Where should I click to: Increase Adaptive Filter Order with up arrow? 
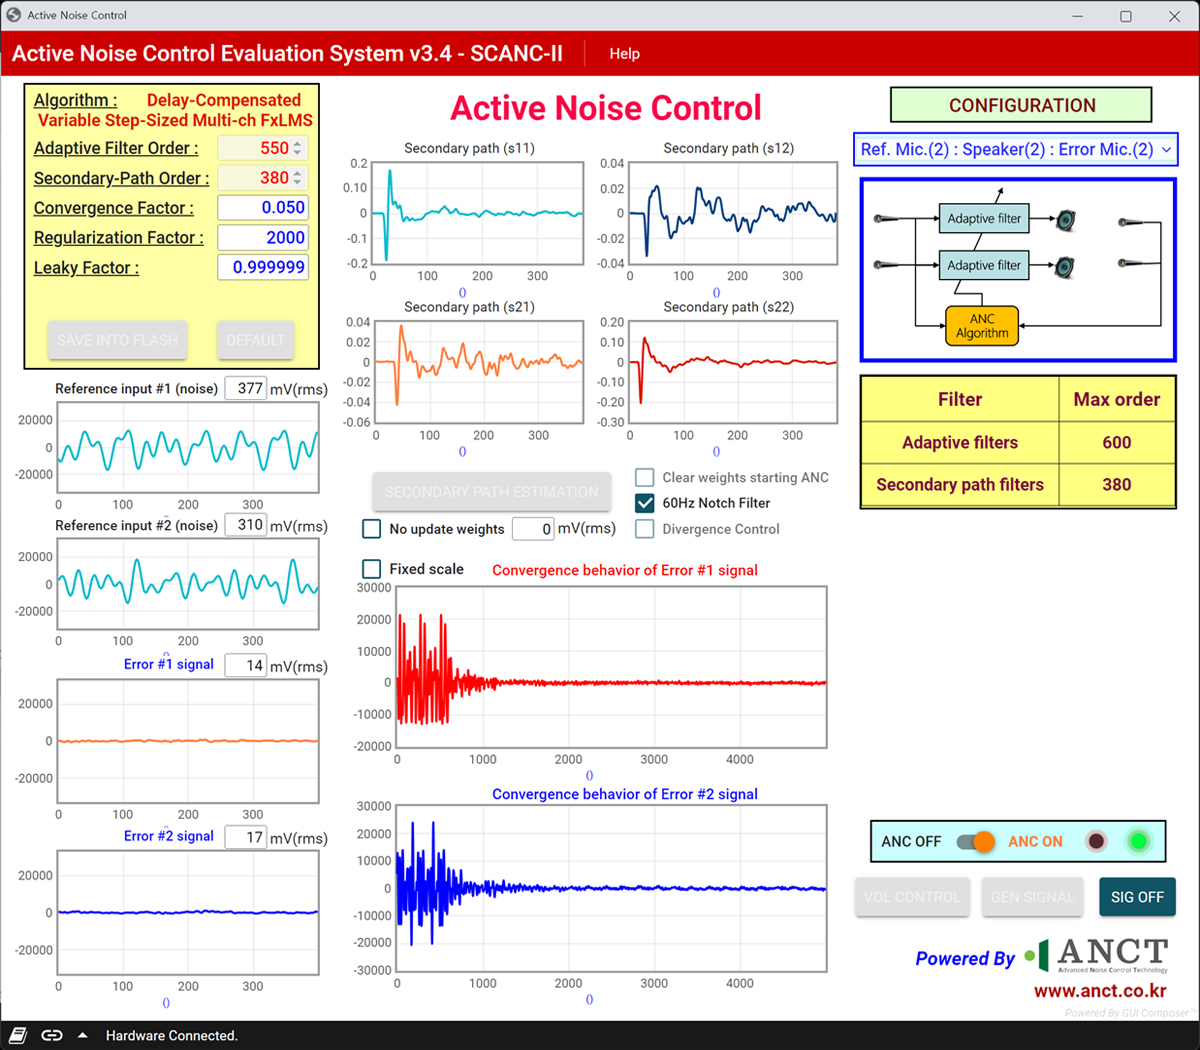point(297,144)
